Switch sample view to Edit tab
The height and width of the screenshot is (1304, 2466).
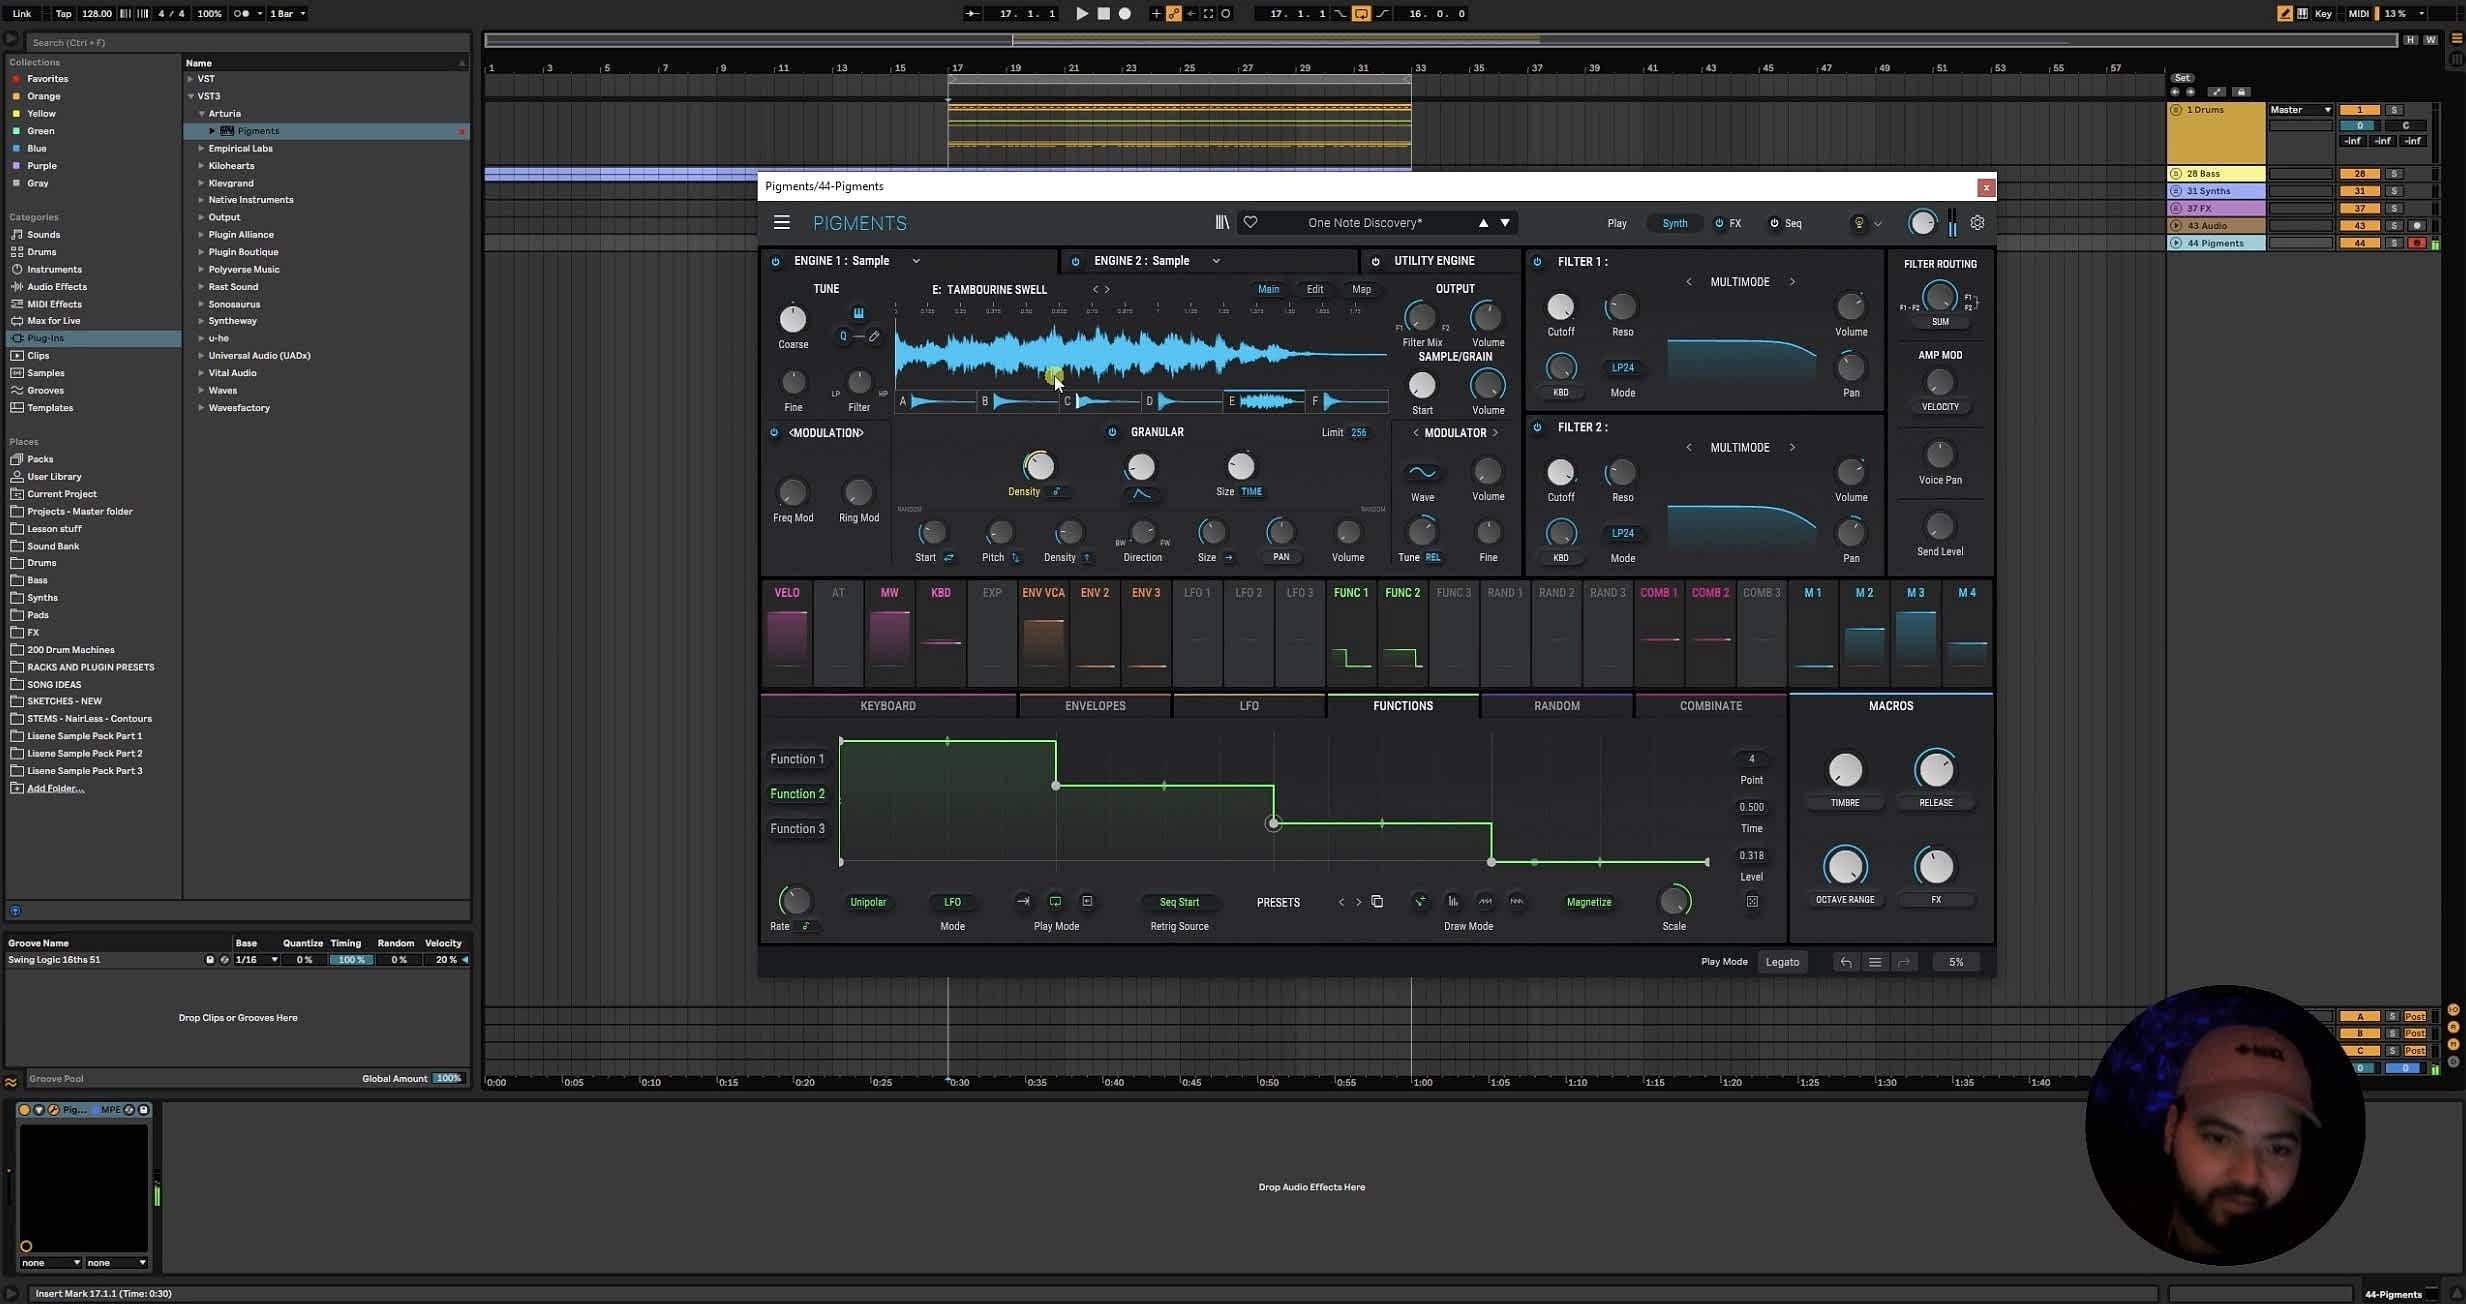pyautogui.click(x=1315, y=289)
